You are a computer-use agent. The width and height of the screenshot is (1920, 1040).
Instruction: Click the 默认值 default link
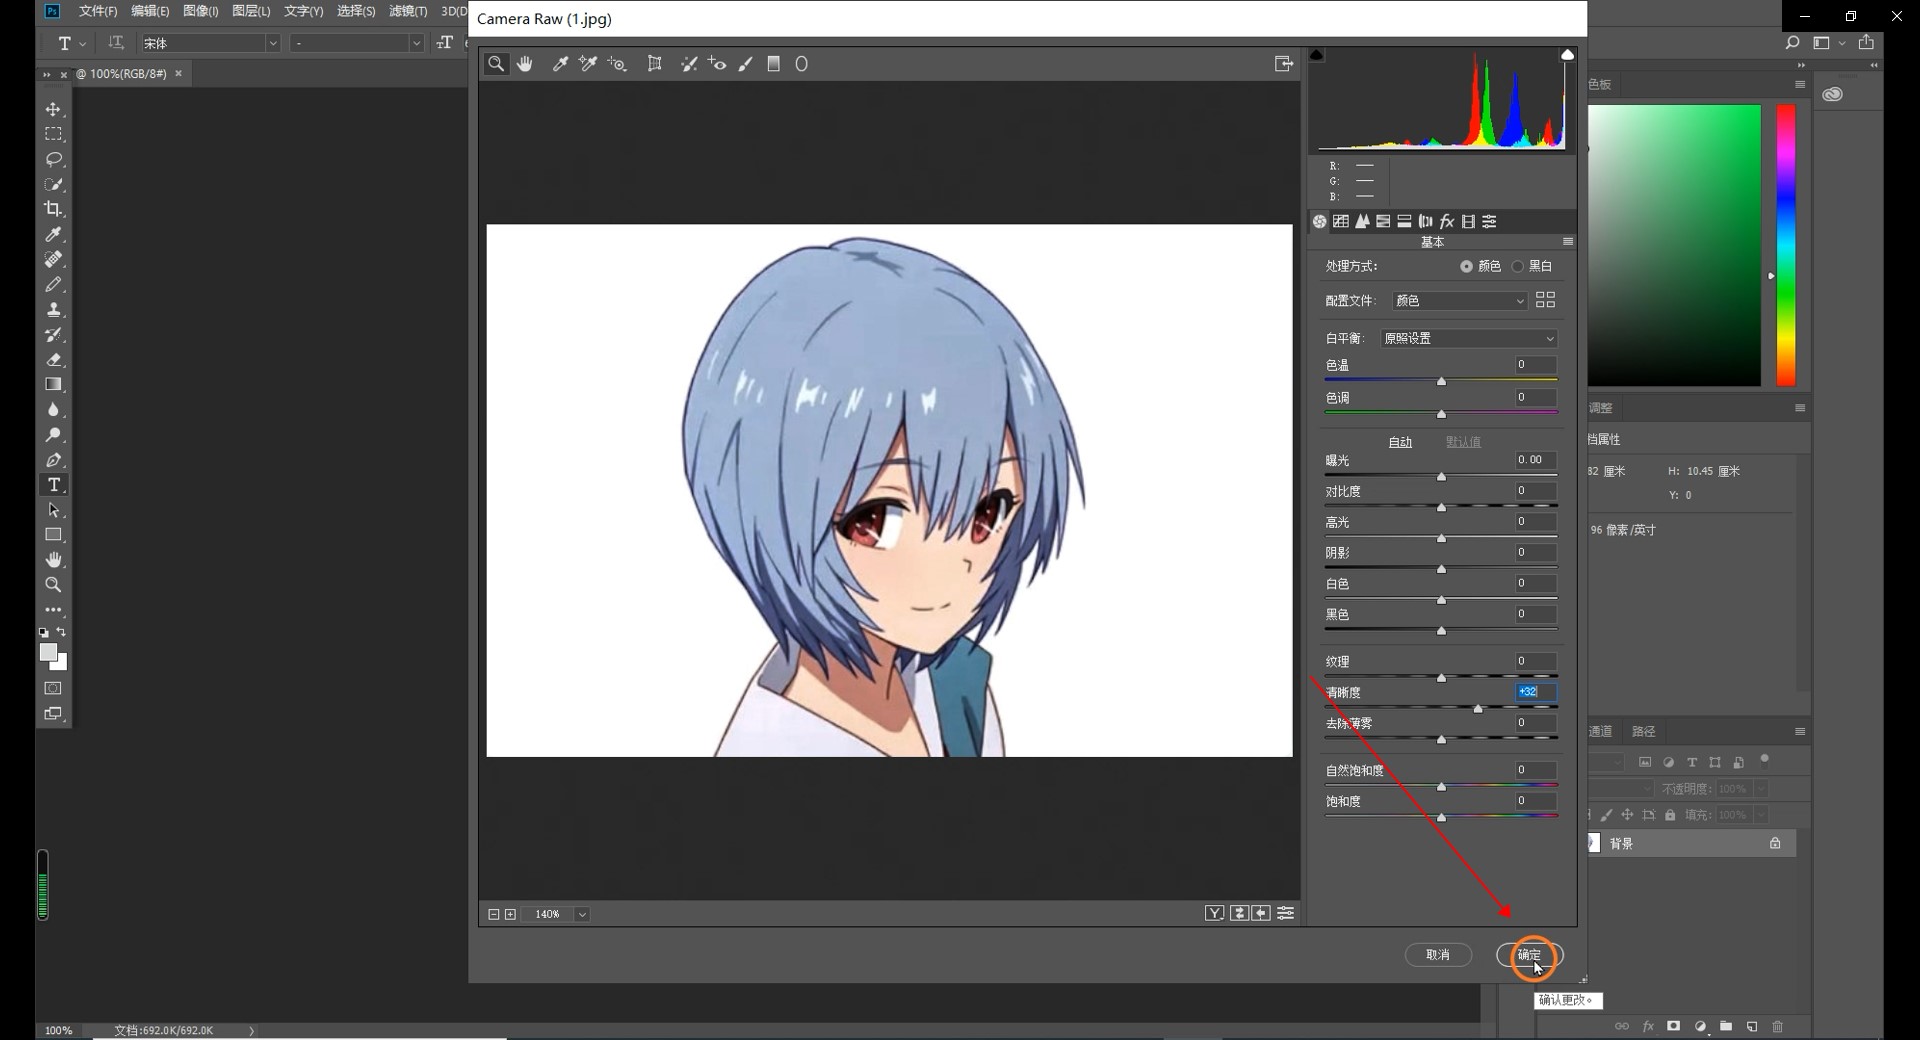(1463, 442)
